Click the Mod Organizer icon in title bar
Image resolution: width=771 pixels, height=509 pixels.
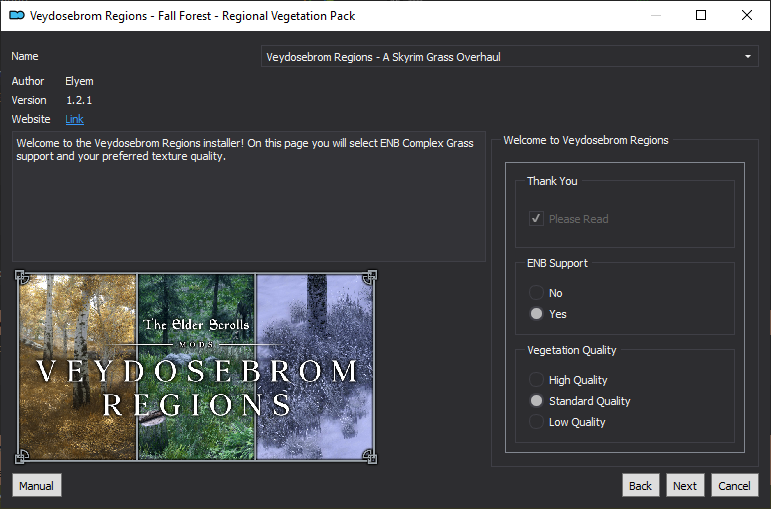(17, 16)
